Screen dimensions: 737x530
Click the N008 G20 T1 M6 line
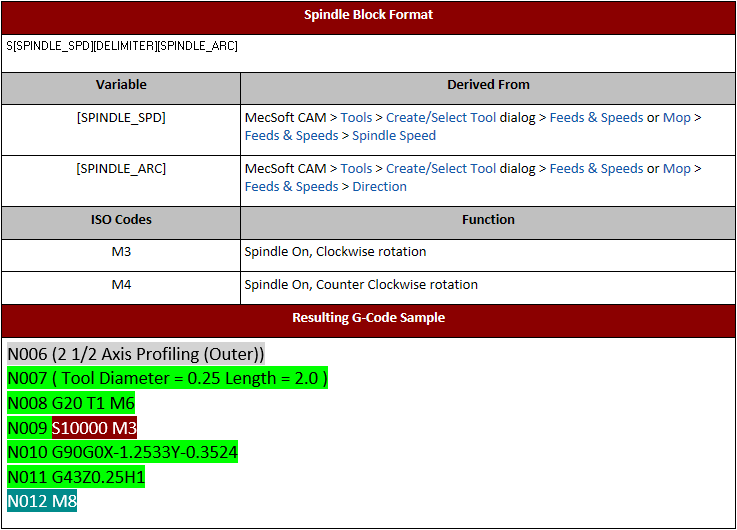[71, 403]
